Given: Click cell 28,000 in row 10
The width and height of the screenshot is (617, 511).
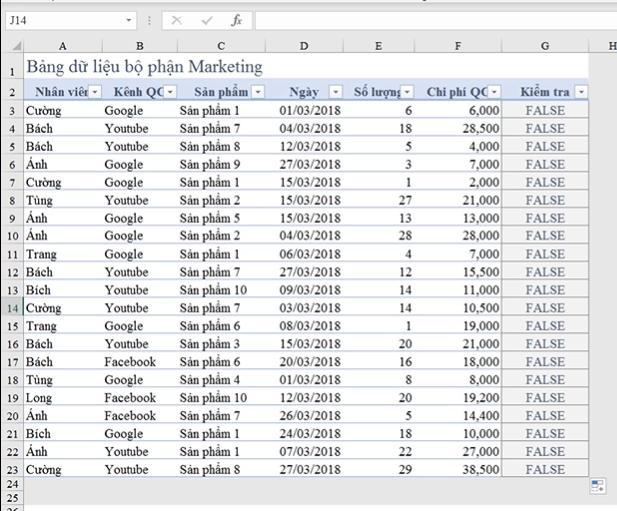Looking at the screenshot, I should pyautogui.click(x=458, y=236).
